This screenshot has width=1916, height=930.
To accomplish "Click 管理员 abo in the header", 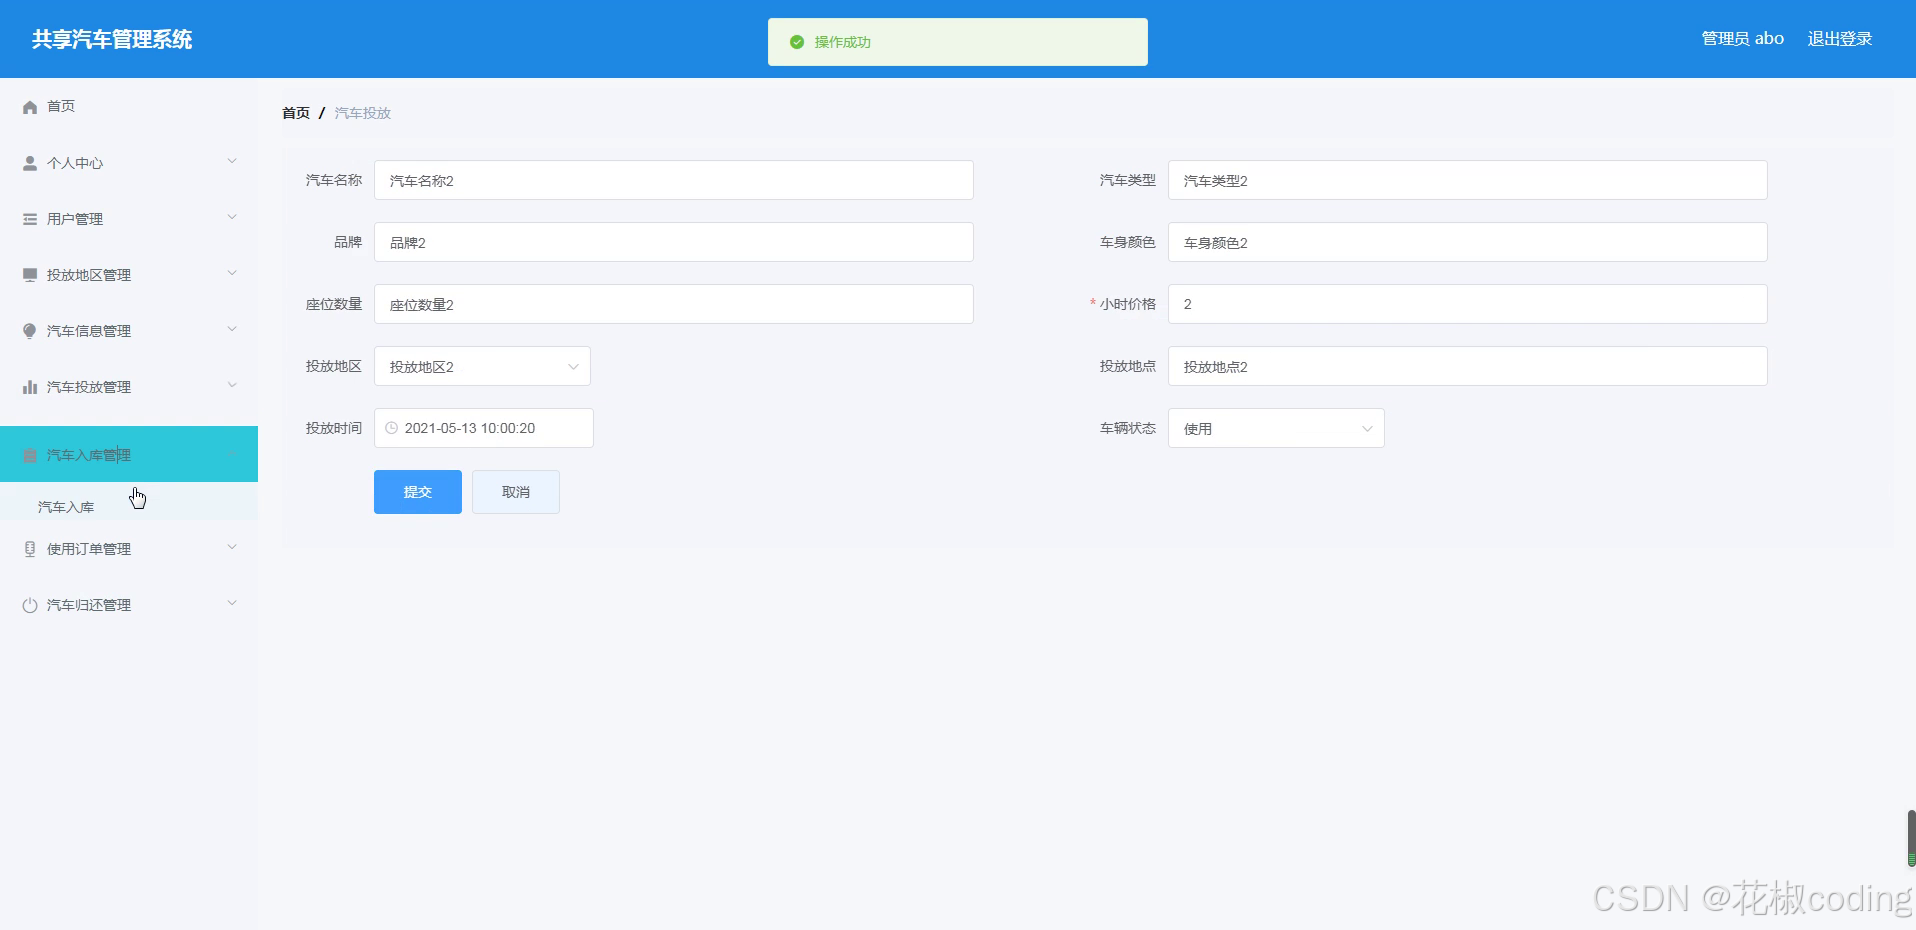I will point(1743,39).
